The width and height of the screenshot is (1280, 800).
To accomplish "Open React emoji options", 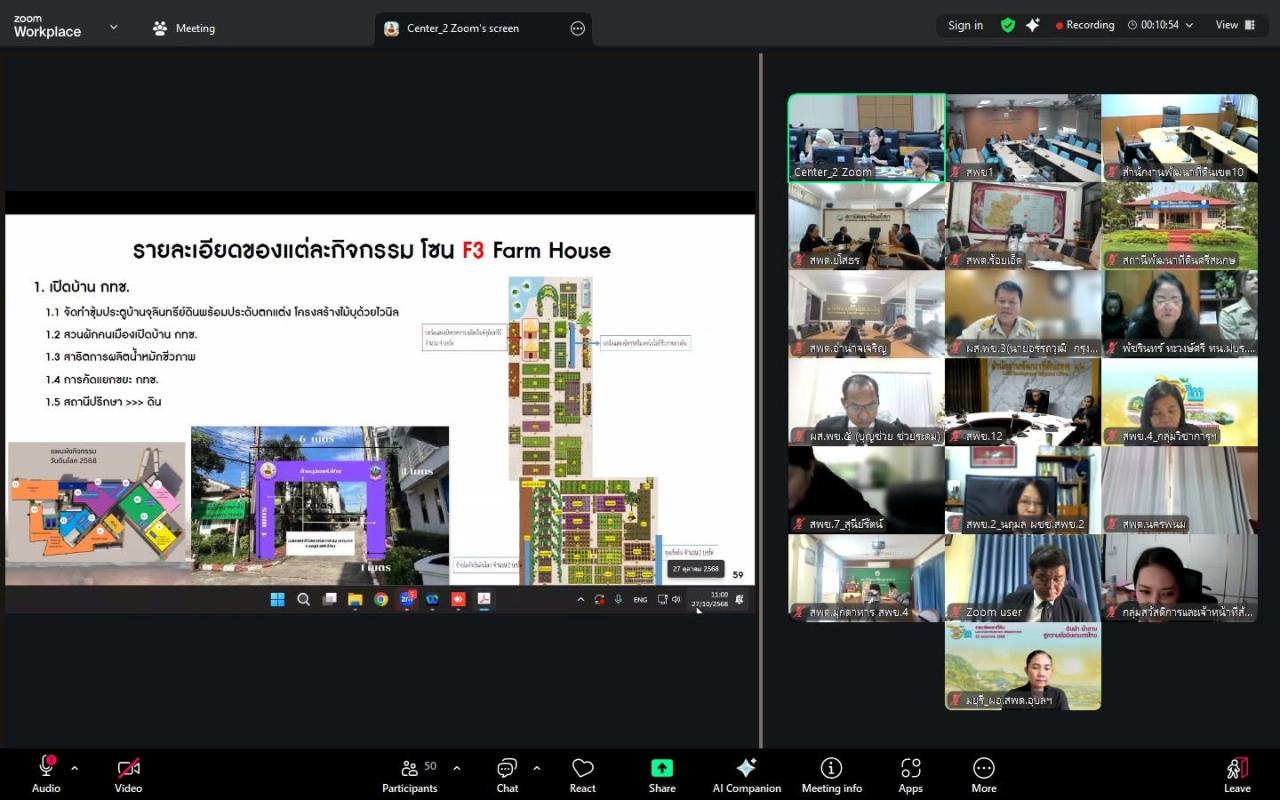I will pos(583,774).
